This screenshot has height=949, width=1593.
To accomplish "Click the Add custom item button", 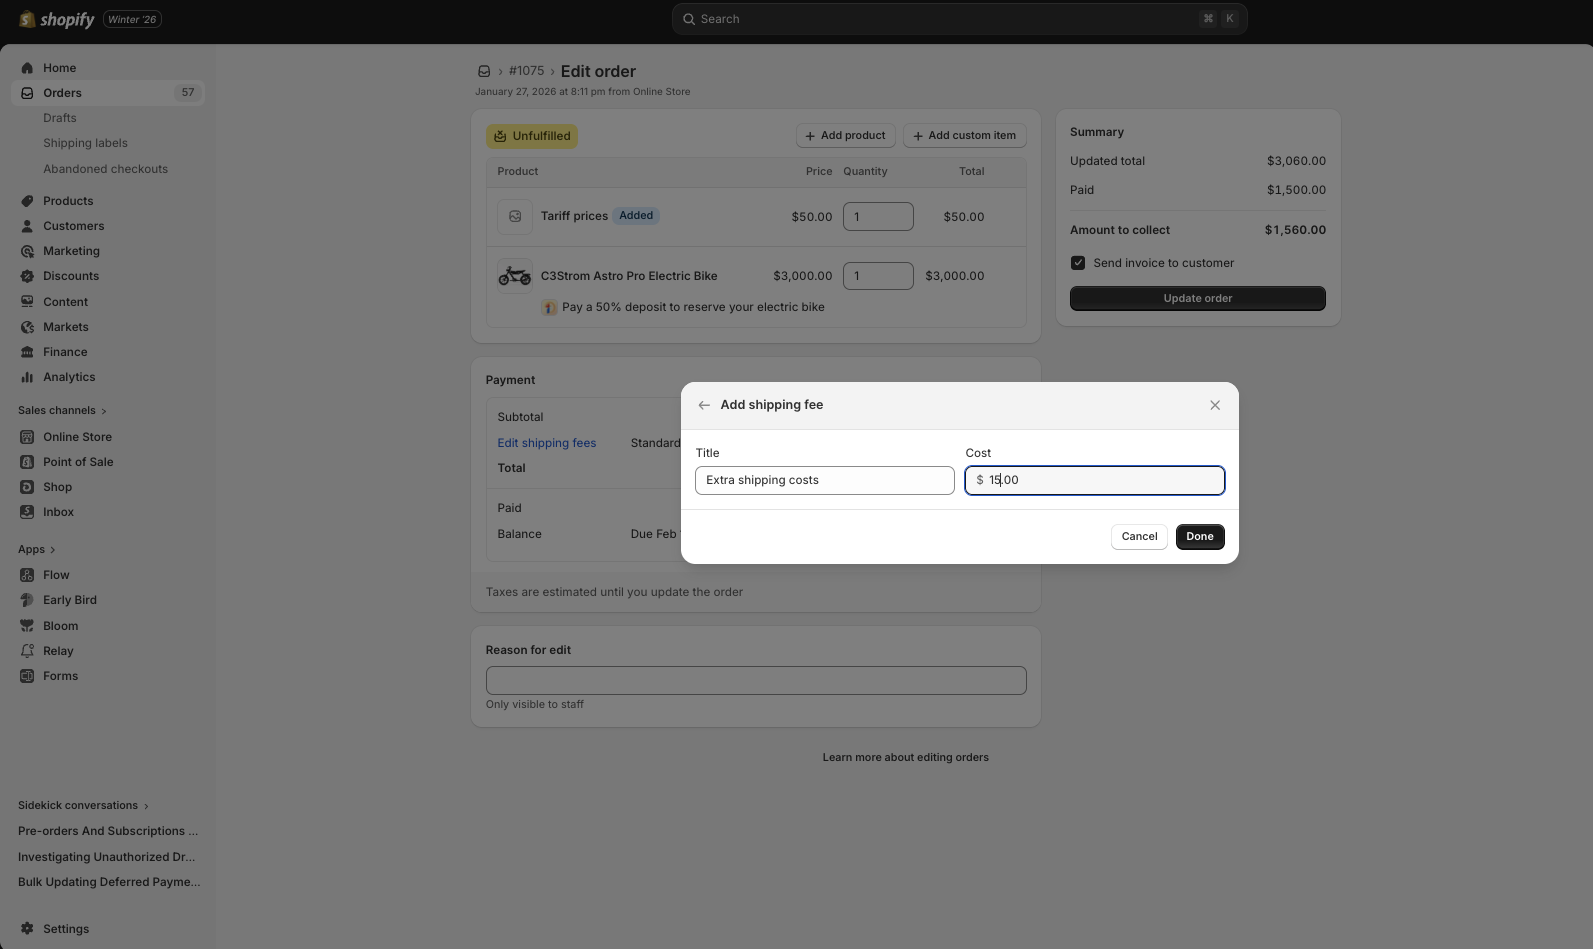I will click(x=965, y=136).
